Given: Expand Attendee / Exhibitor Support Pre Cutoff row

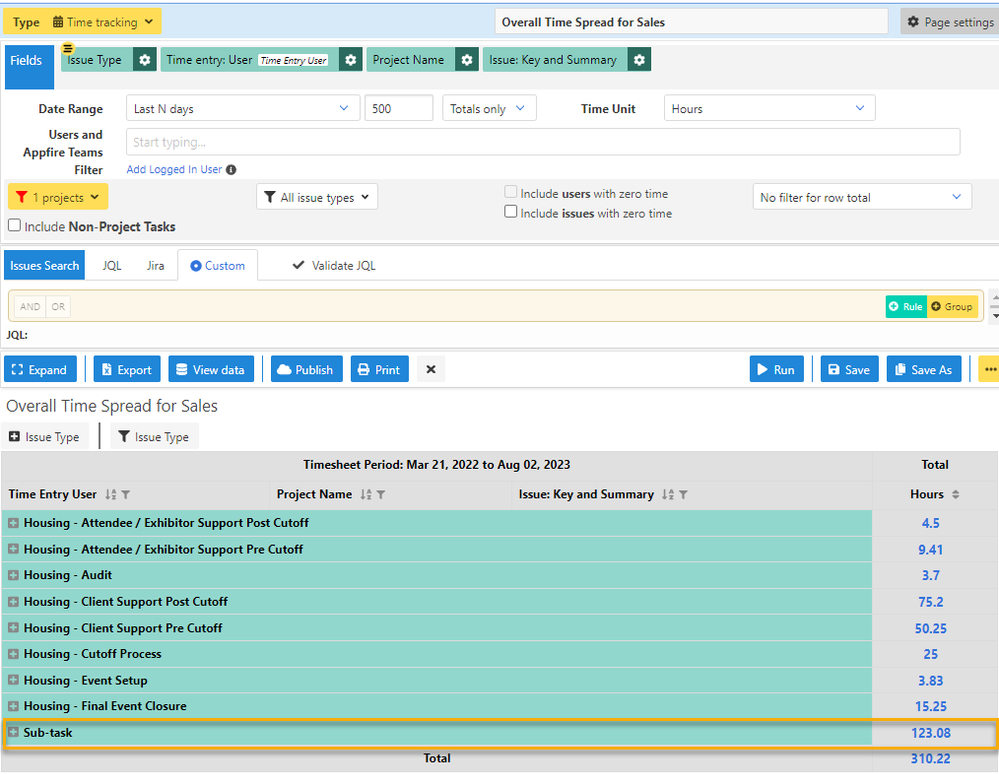Looking at the screenshot, I should pyautogui.click(x=13, y=548).
